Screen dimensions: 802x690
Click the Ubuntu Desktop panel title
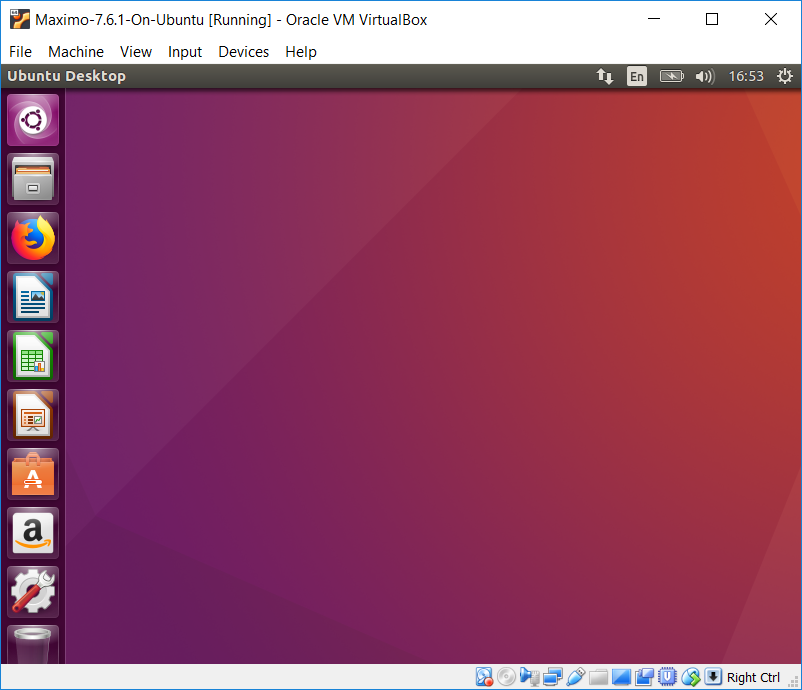(x=66, y=76)
